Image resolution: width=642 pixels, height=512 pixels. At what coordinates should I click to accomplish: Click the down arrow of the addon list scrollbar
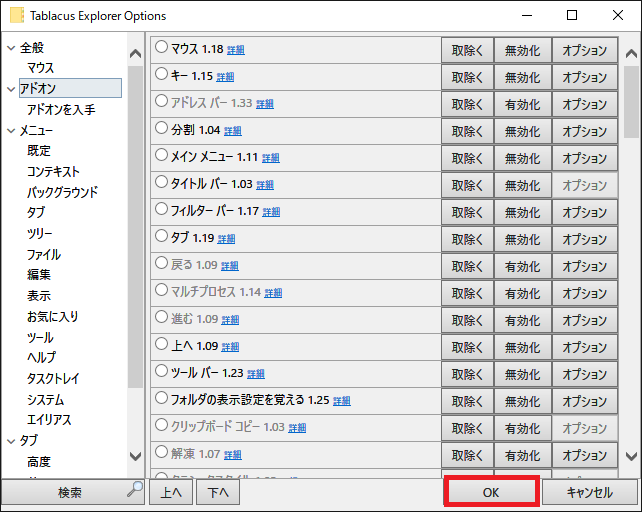click(631, 456)
